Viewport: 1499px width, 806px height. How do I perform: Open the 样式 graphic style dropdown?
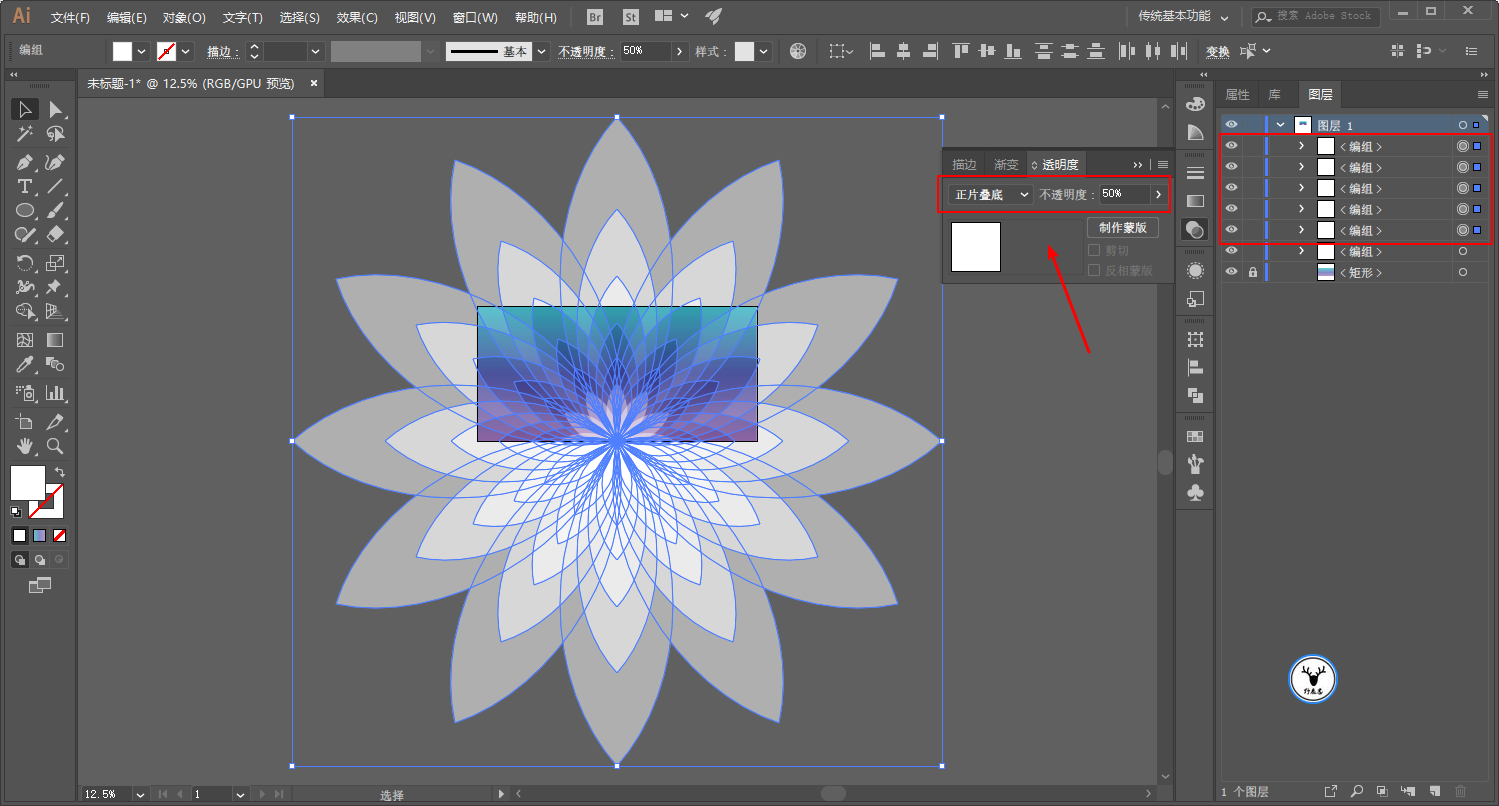pos(764,51)
